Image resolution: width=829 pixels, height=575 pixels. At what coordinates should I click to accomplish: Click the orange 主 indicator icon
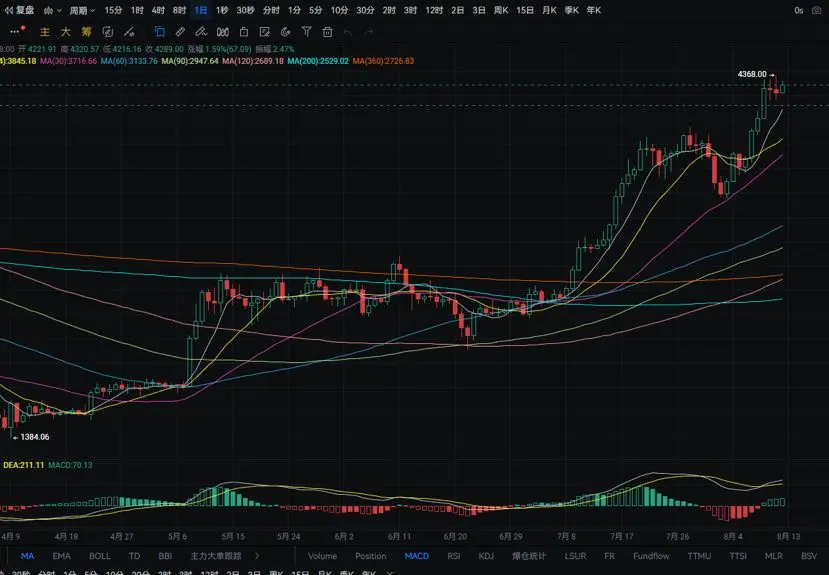[x=45, y=32]
